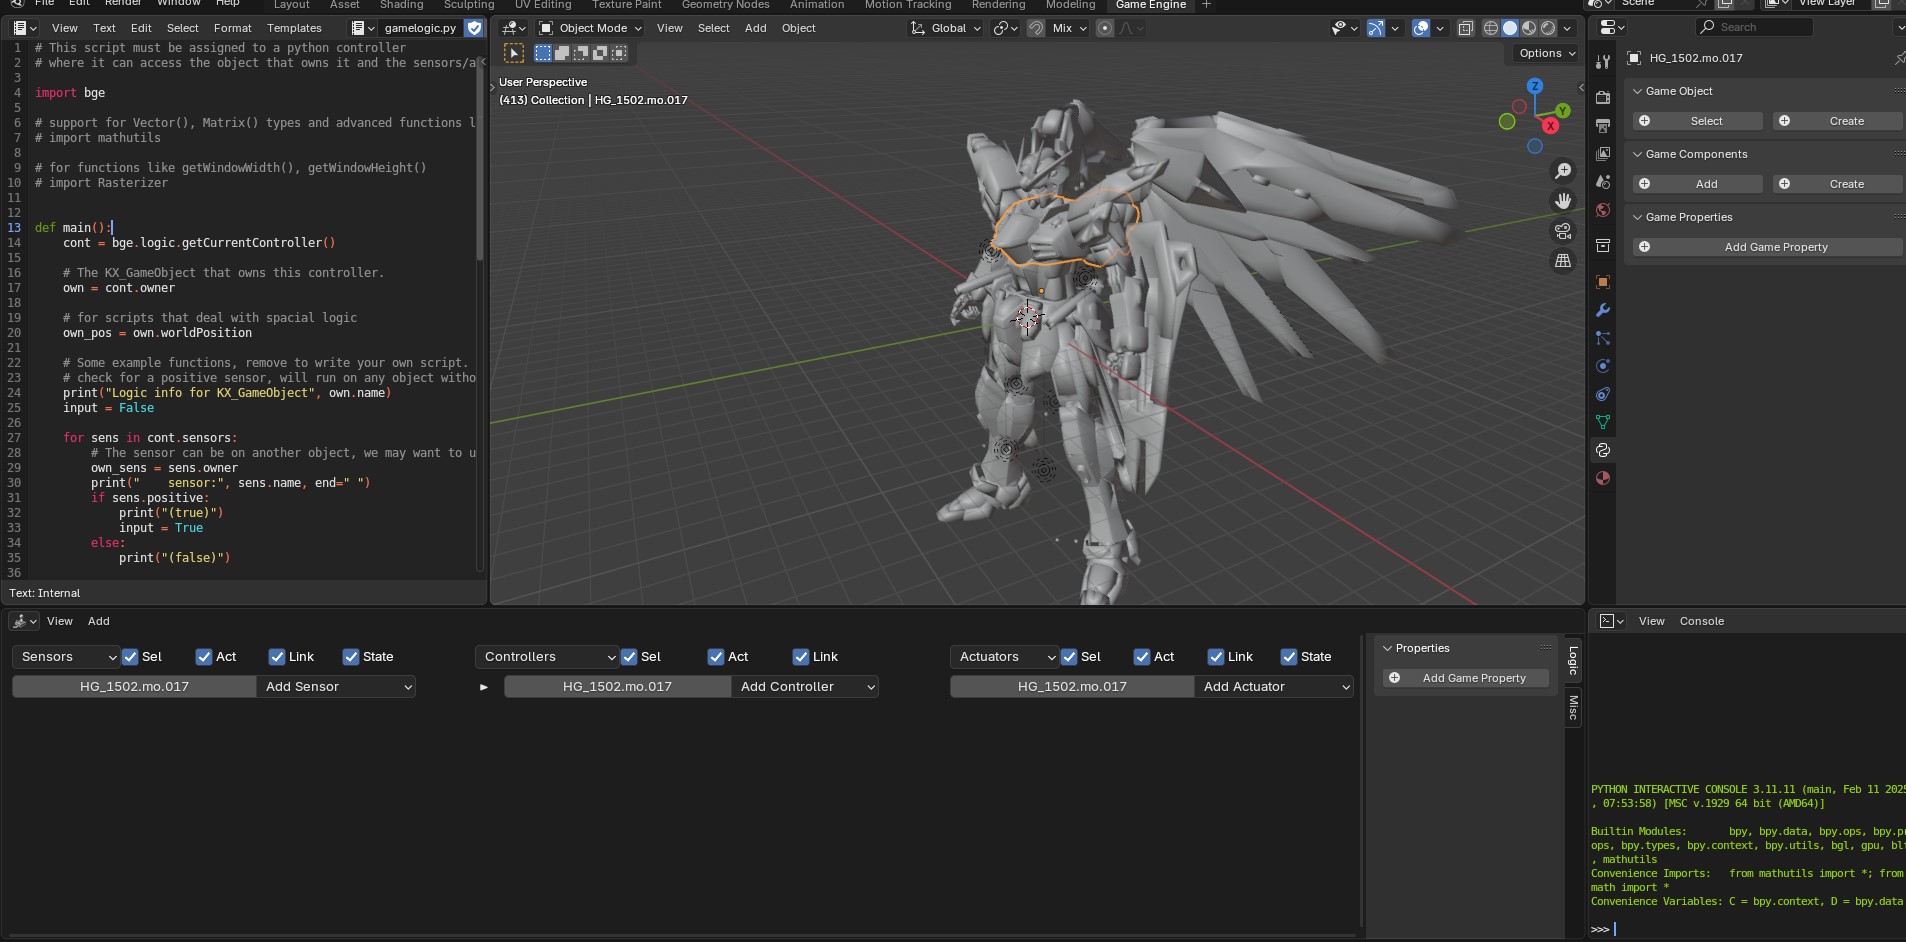Click the viewport pan hand icon

coord(1563,201)
